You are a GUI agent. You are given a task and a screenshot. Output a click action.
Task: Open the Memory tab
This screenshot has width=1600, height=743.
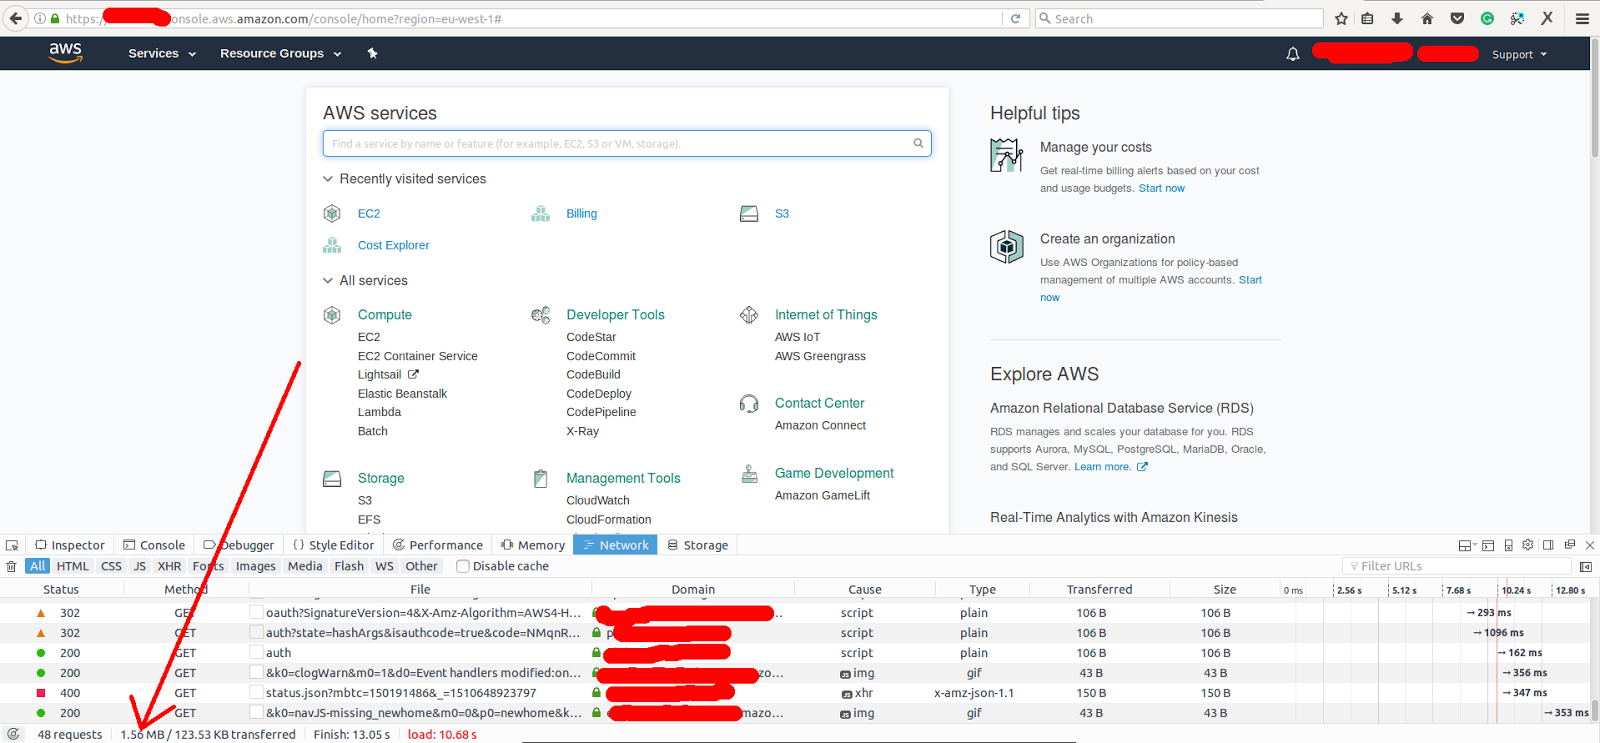coord(533,545)
